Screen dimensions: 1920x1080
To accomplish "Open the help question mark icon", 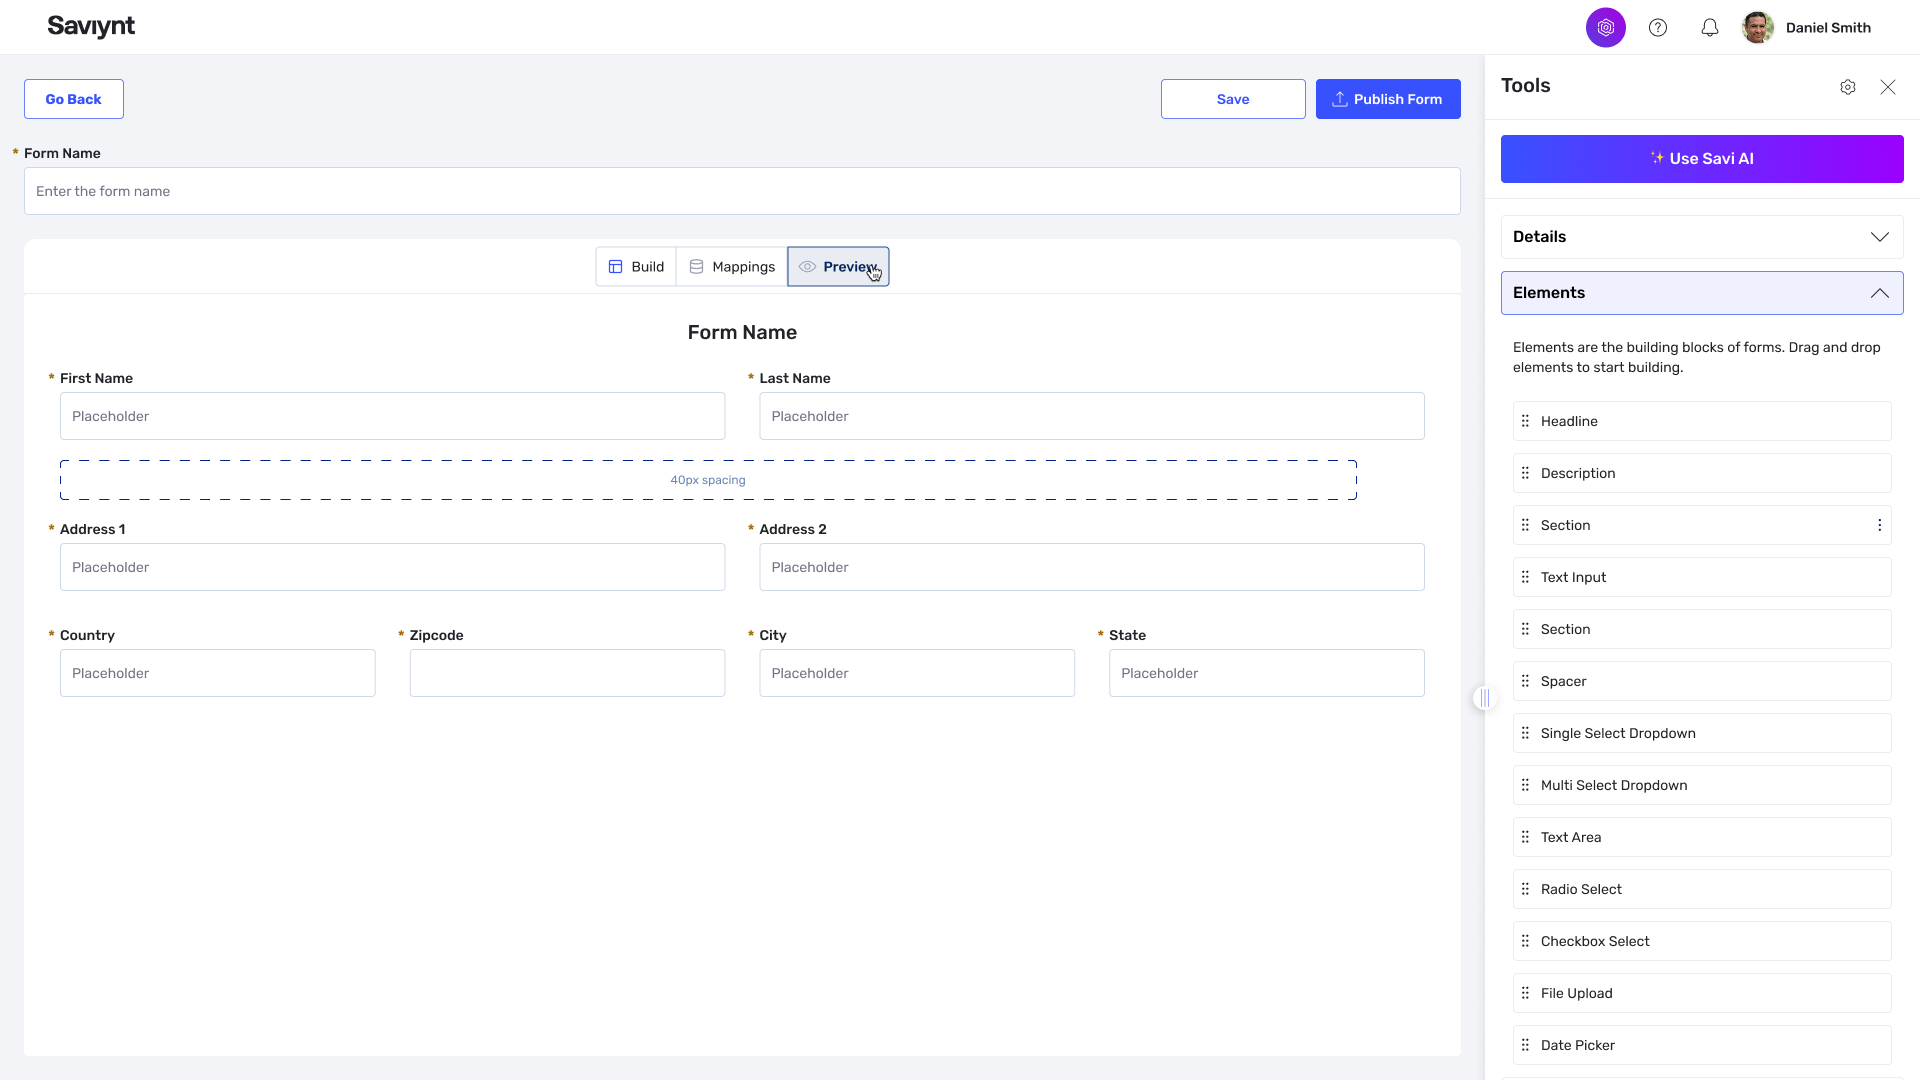I will click(x=1658, y=28).
